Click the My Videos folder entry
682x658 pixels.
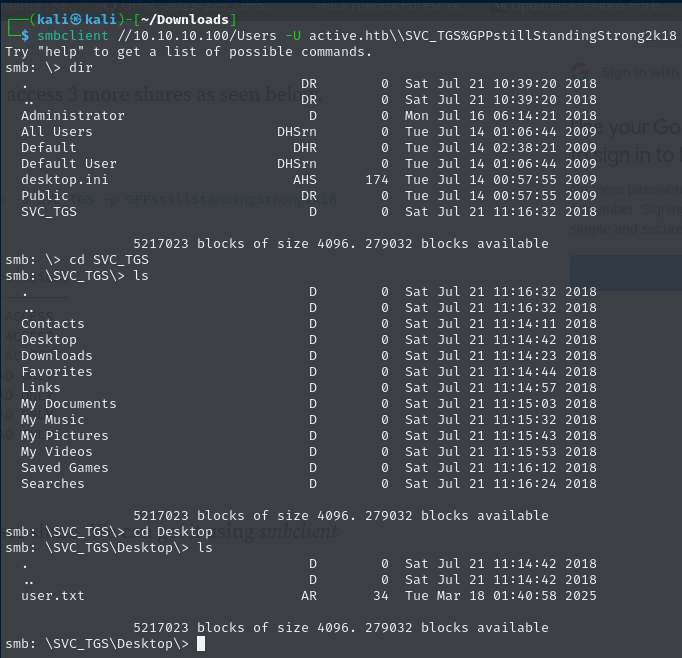coord(56,452)
